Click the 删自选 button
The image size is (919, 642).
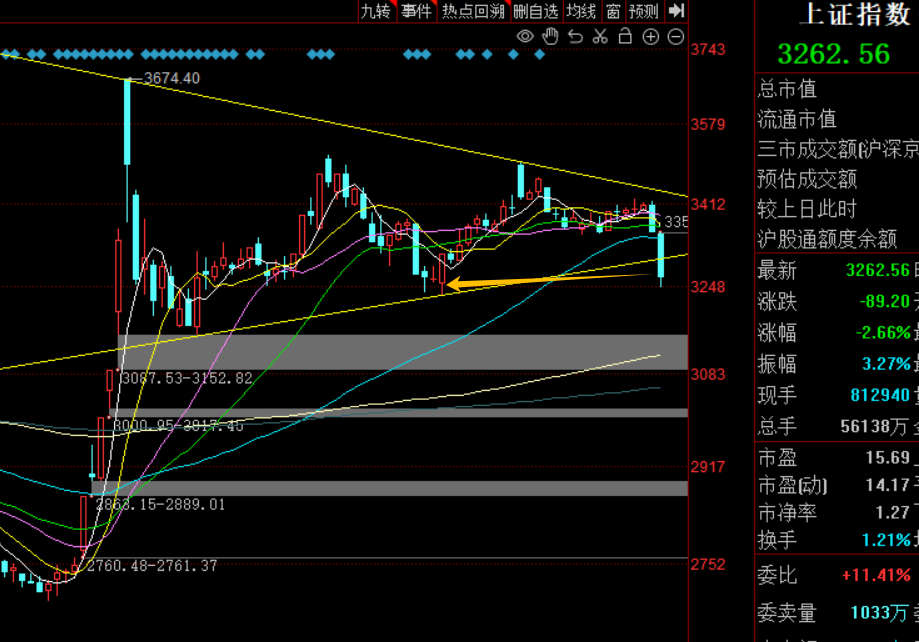click(536, 11)
